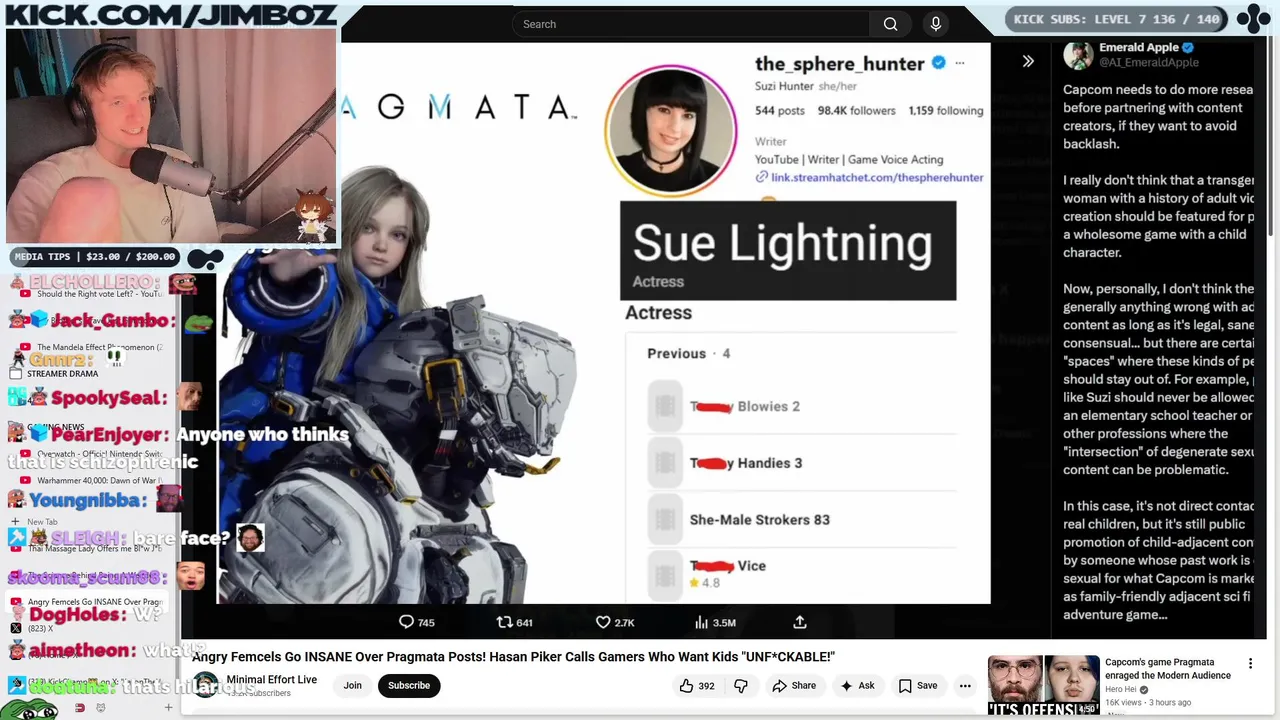1280x720 pixels.
Task: Click '1,159 following' text
Action: coord(946,111)
